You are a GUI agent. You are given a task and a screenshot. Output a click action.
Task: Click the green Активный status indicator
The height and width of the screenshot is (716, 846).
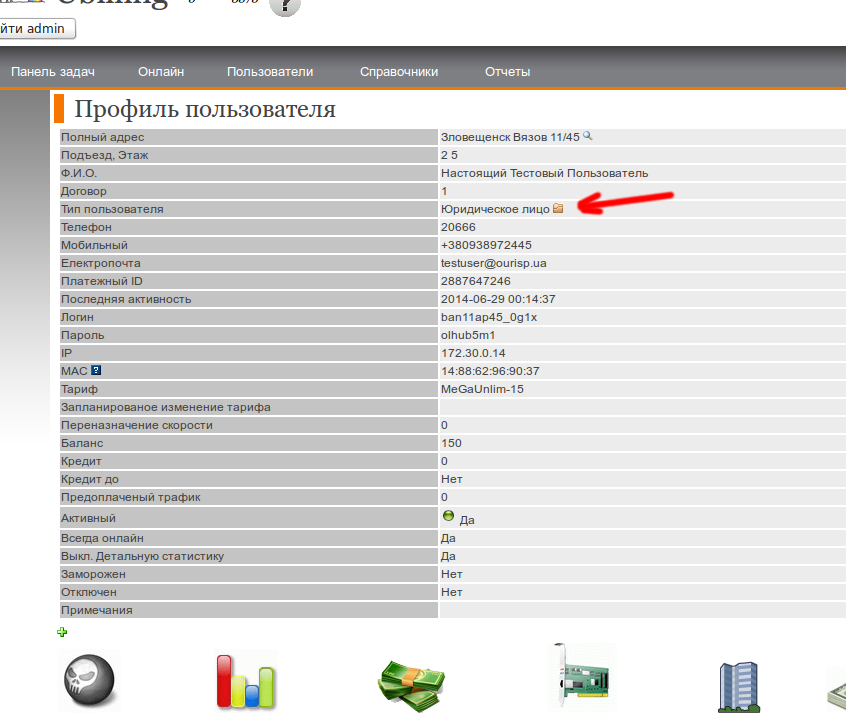[448, 517]
